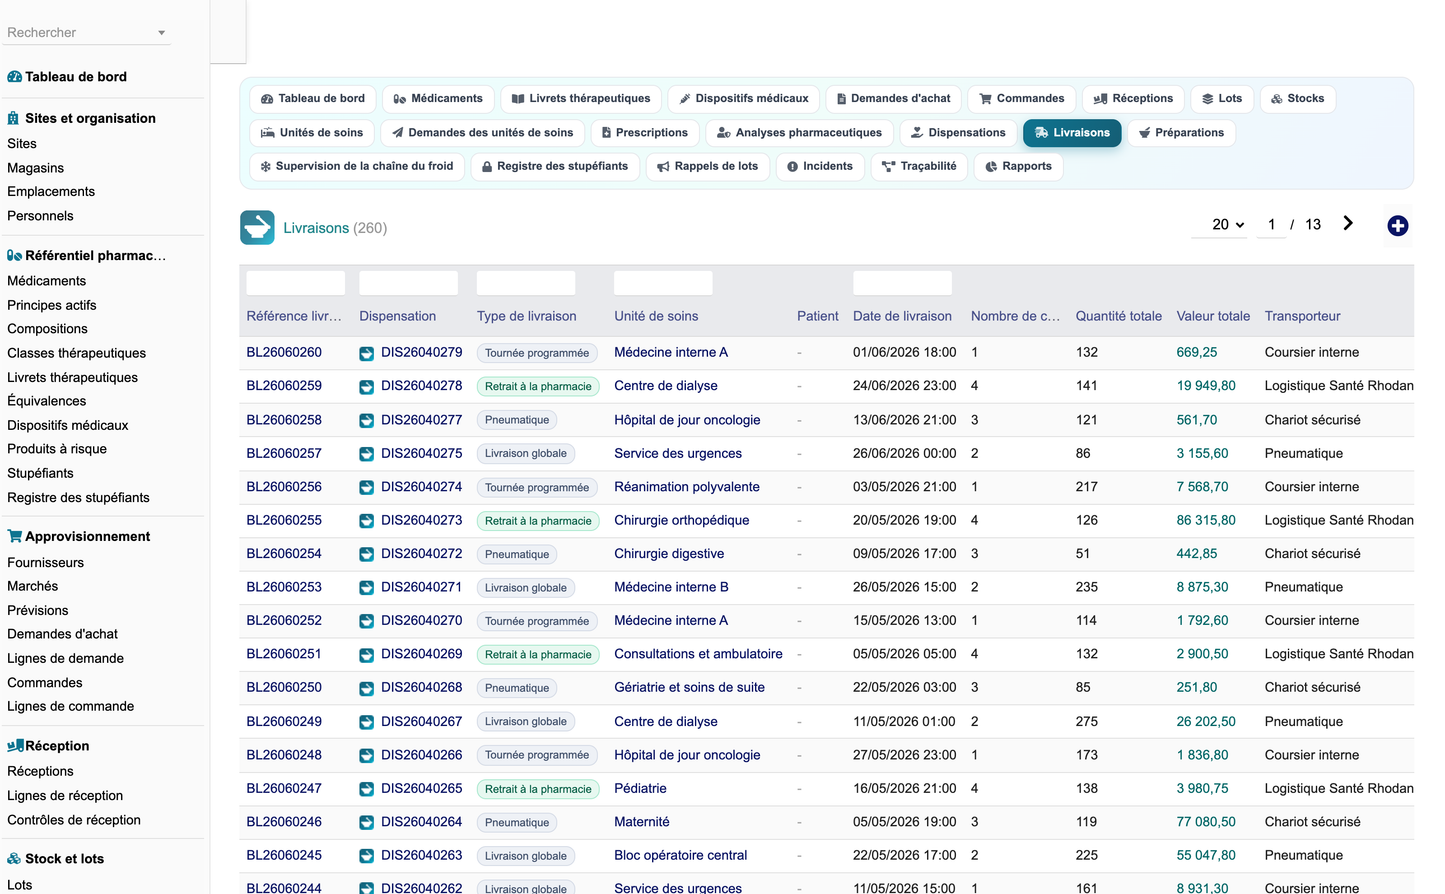Click the Livraisons header delivery icon
Image resolution: width=1445 pixels, height=894 pixels.
click(x=257, y=227)
